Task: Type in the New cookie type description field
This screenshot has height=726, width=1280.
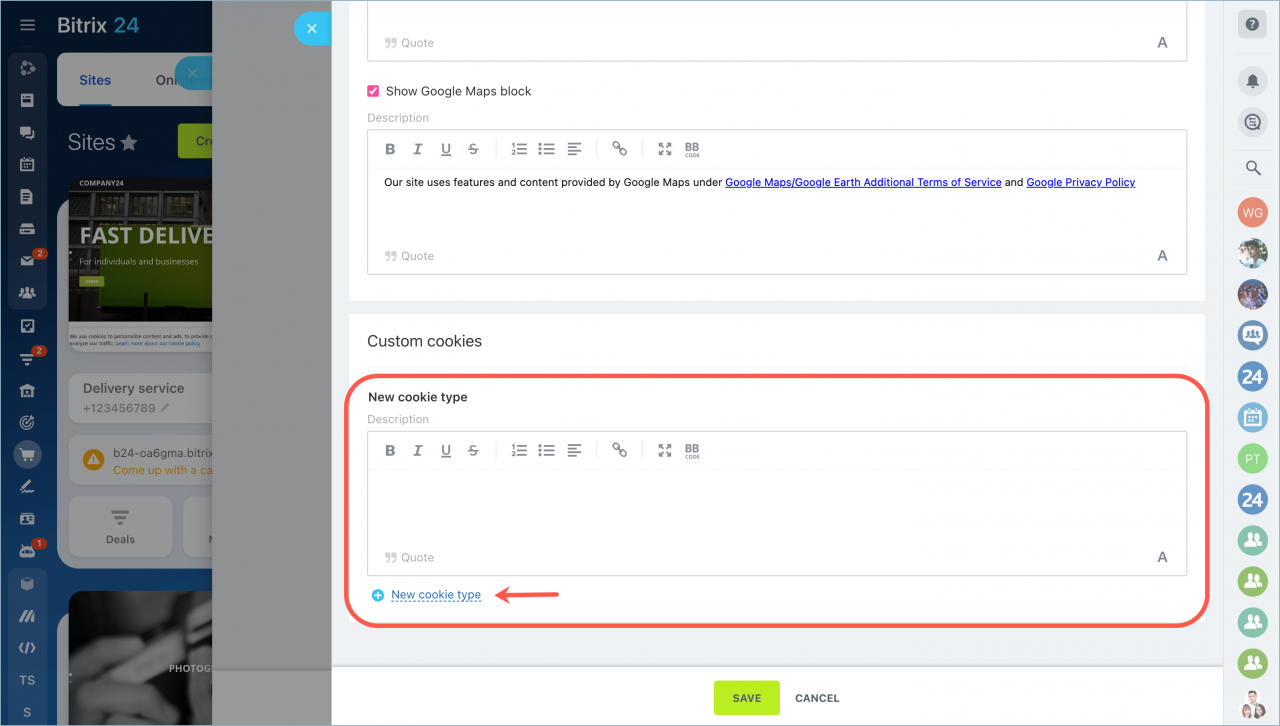Action: pyautogui.click(x=777, y=505)
